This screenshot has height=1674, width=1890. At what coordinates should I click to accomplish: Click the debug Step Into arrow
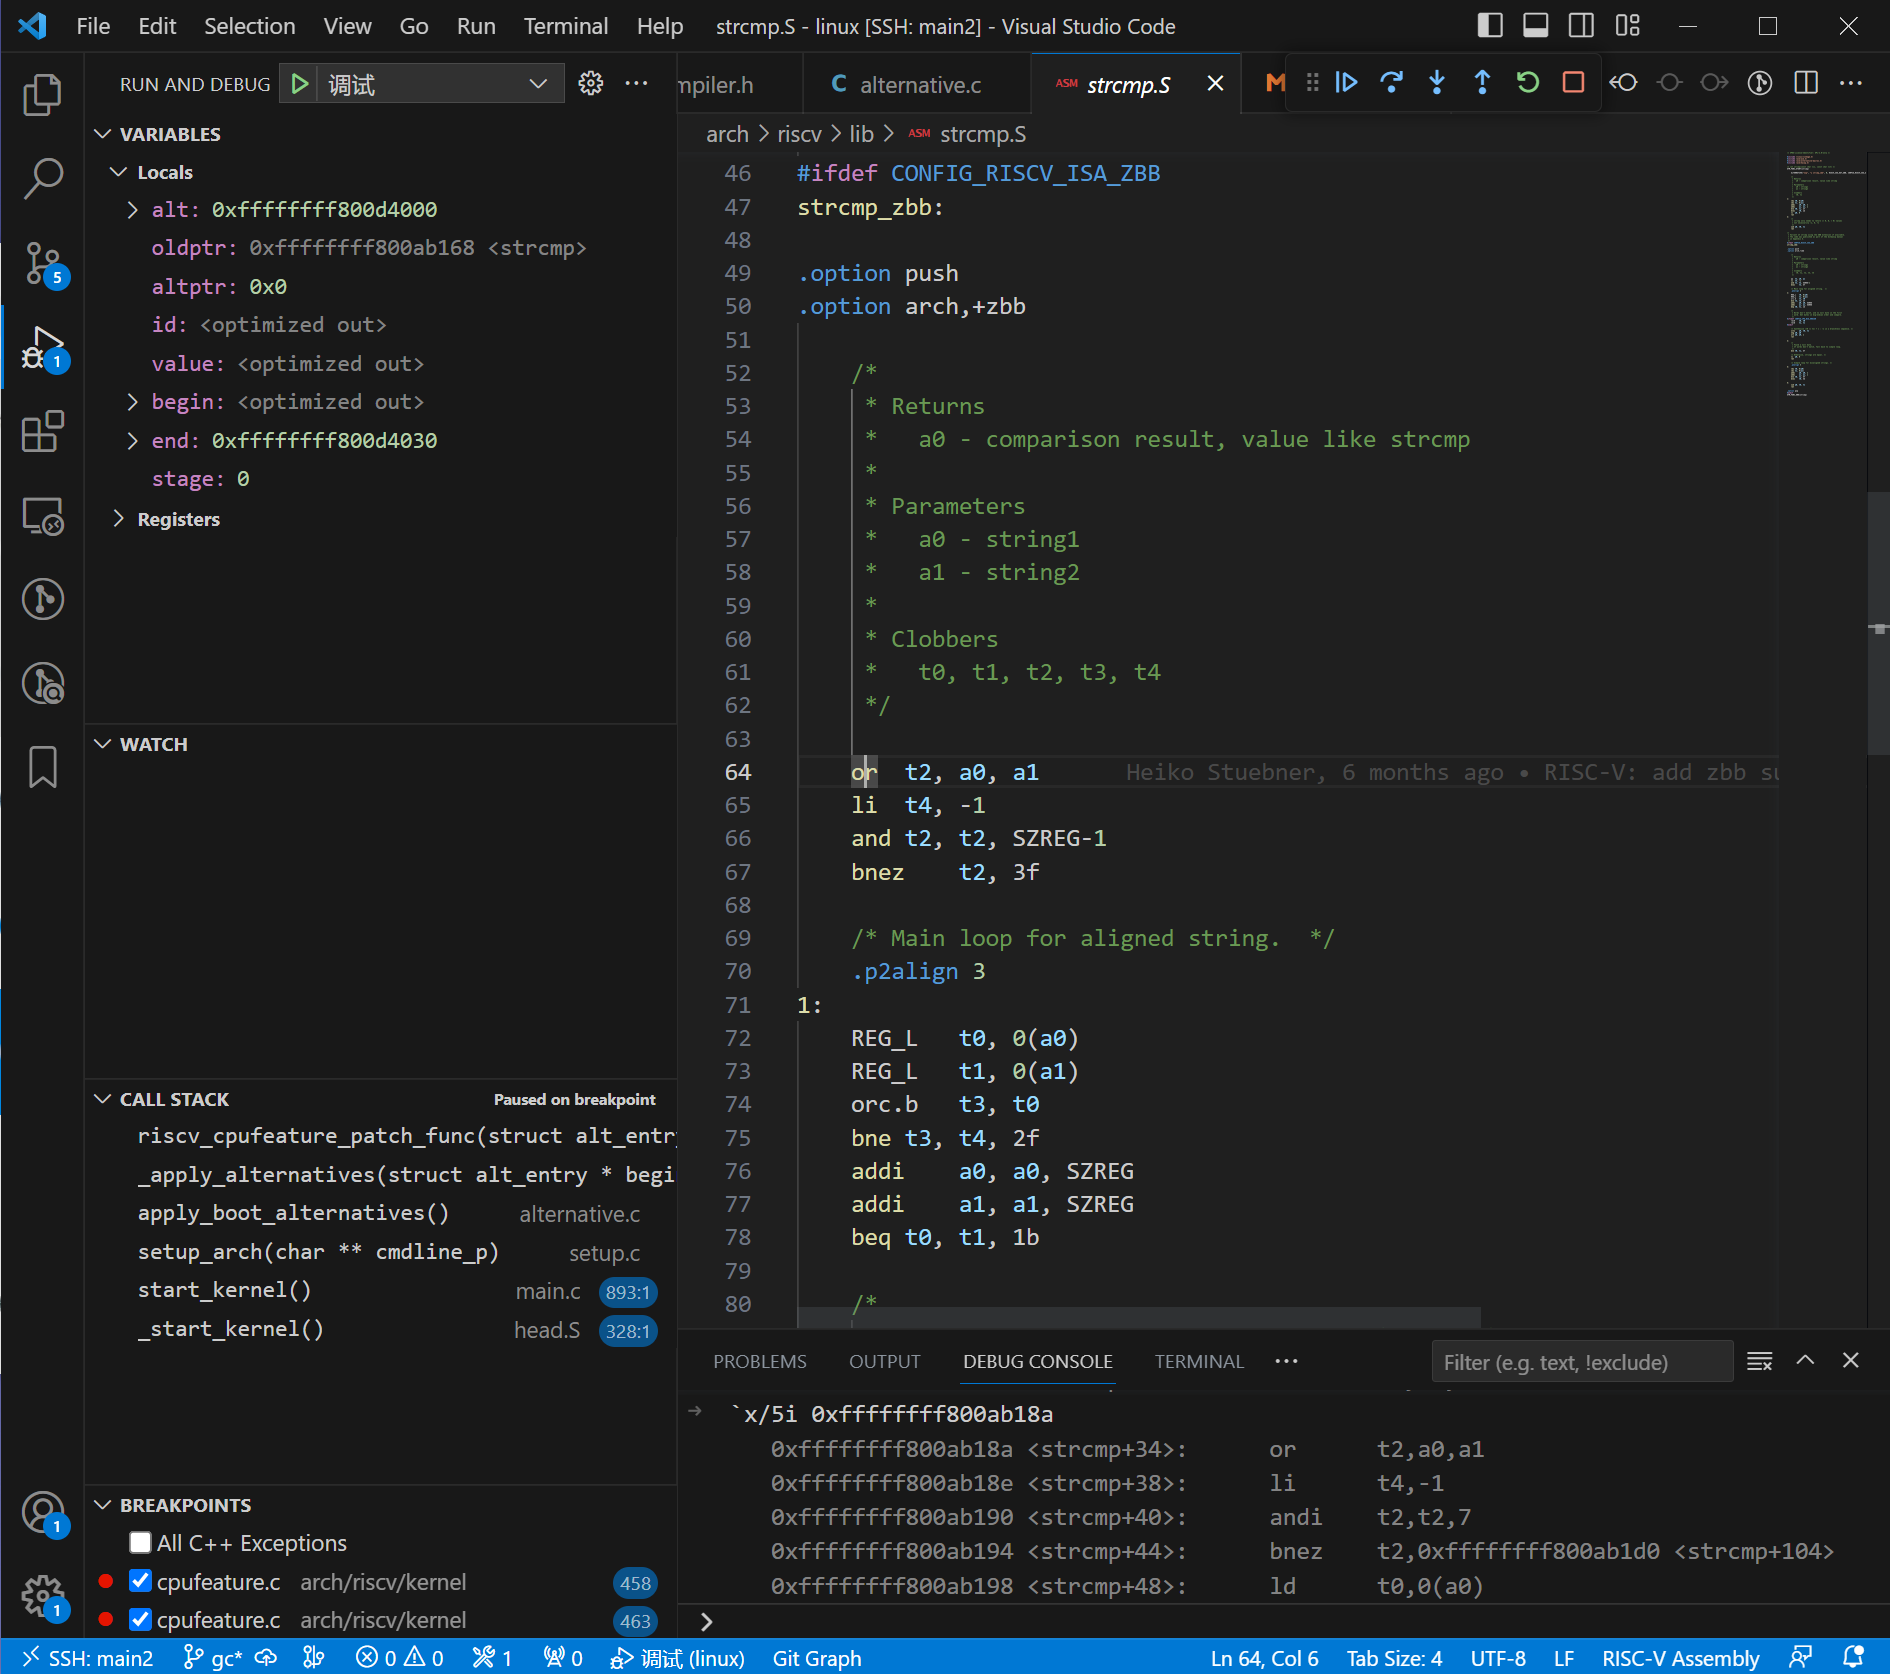point(1437,83)
